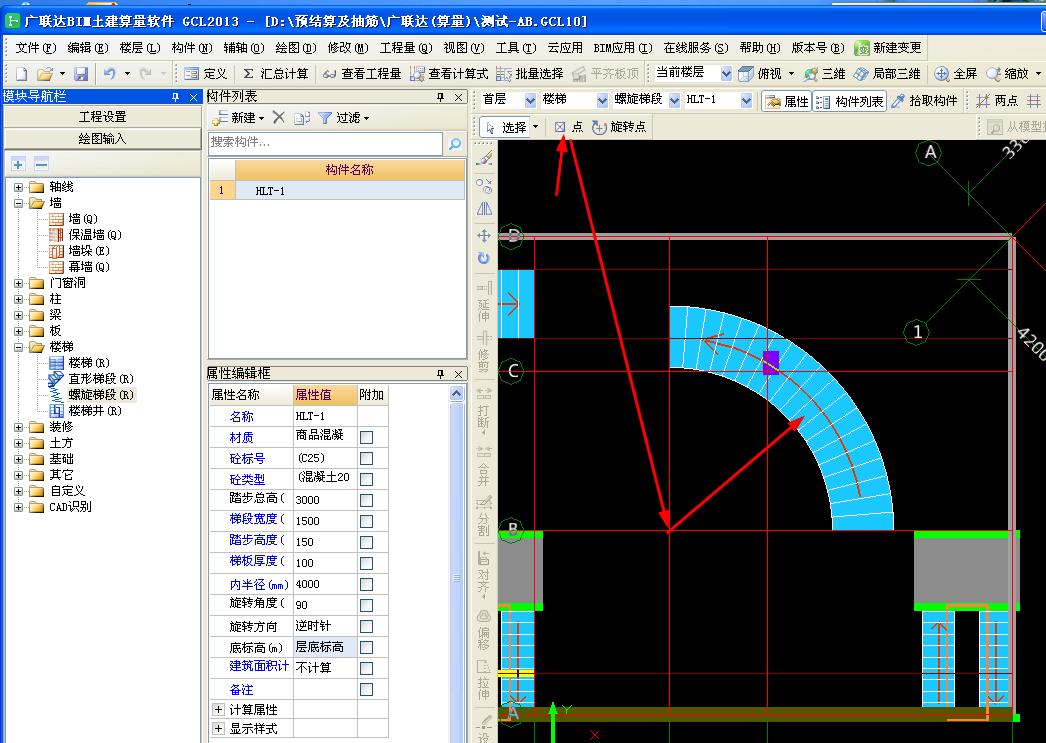Click the 汇总计算 button

275,74
